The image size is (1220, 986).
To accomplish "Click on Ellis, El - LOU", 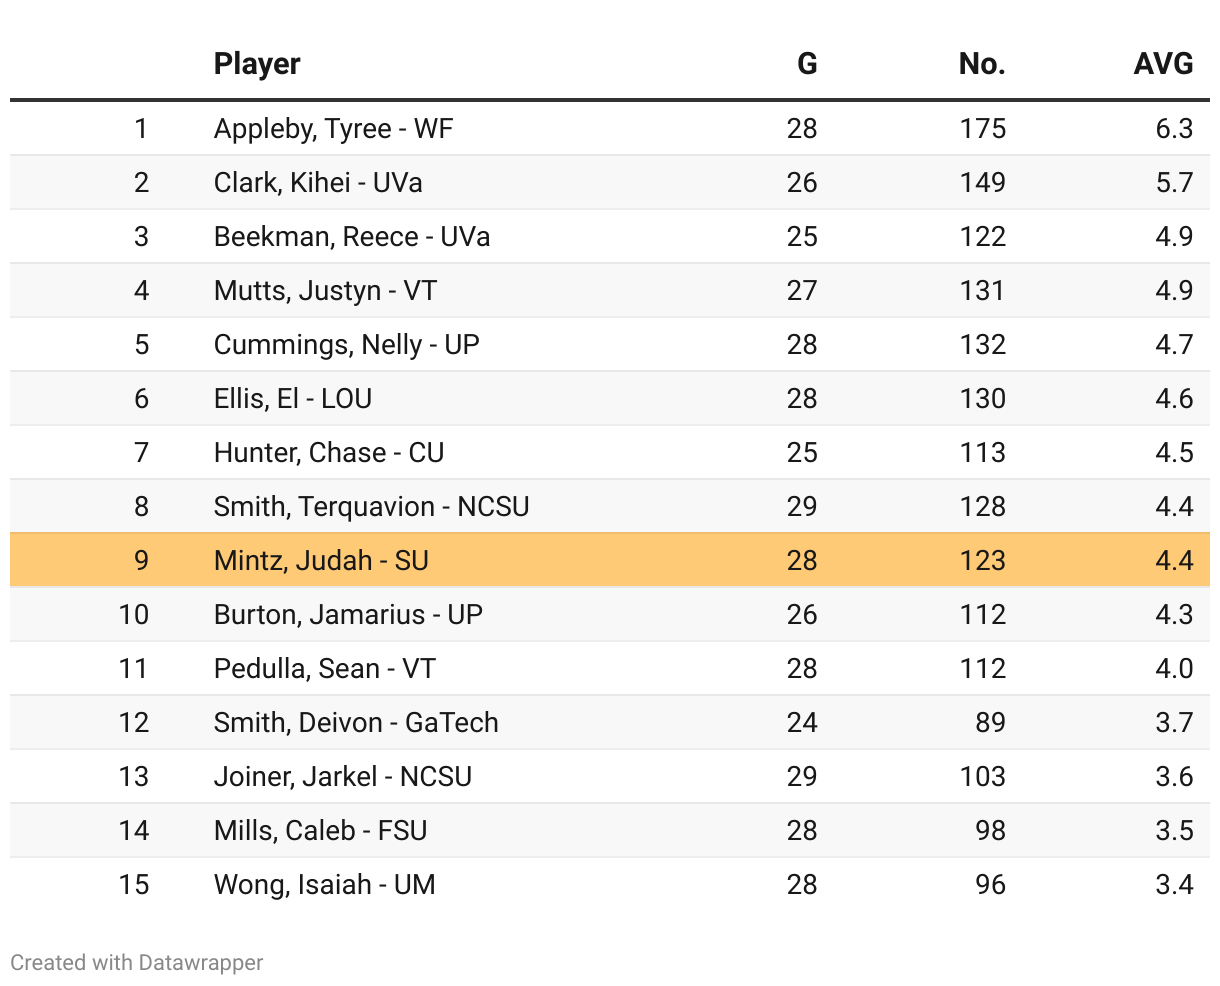I will [x=293, y=399].
